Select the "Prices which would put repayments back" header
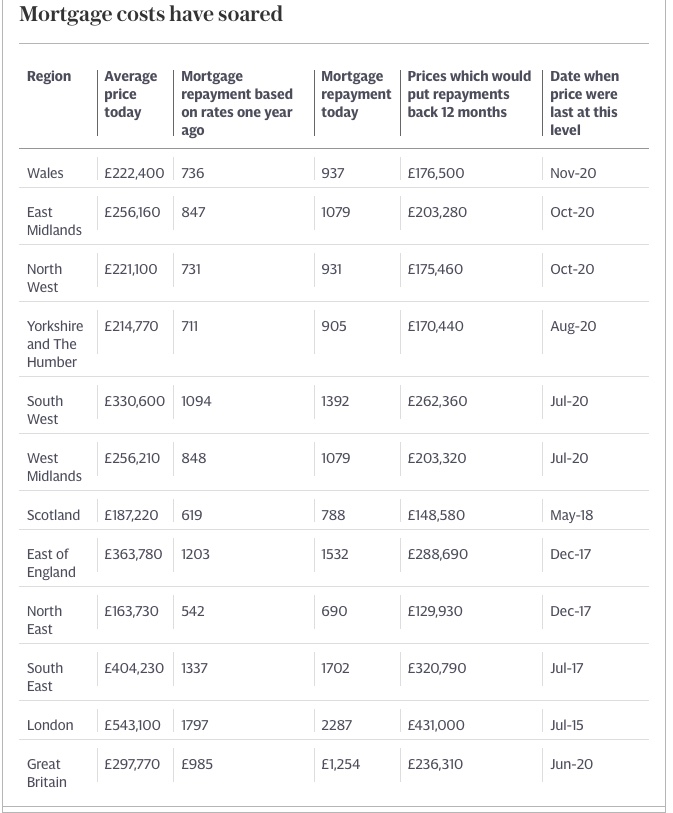This screenshot has width=673, height=813. [x=468, y=94]
